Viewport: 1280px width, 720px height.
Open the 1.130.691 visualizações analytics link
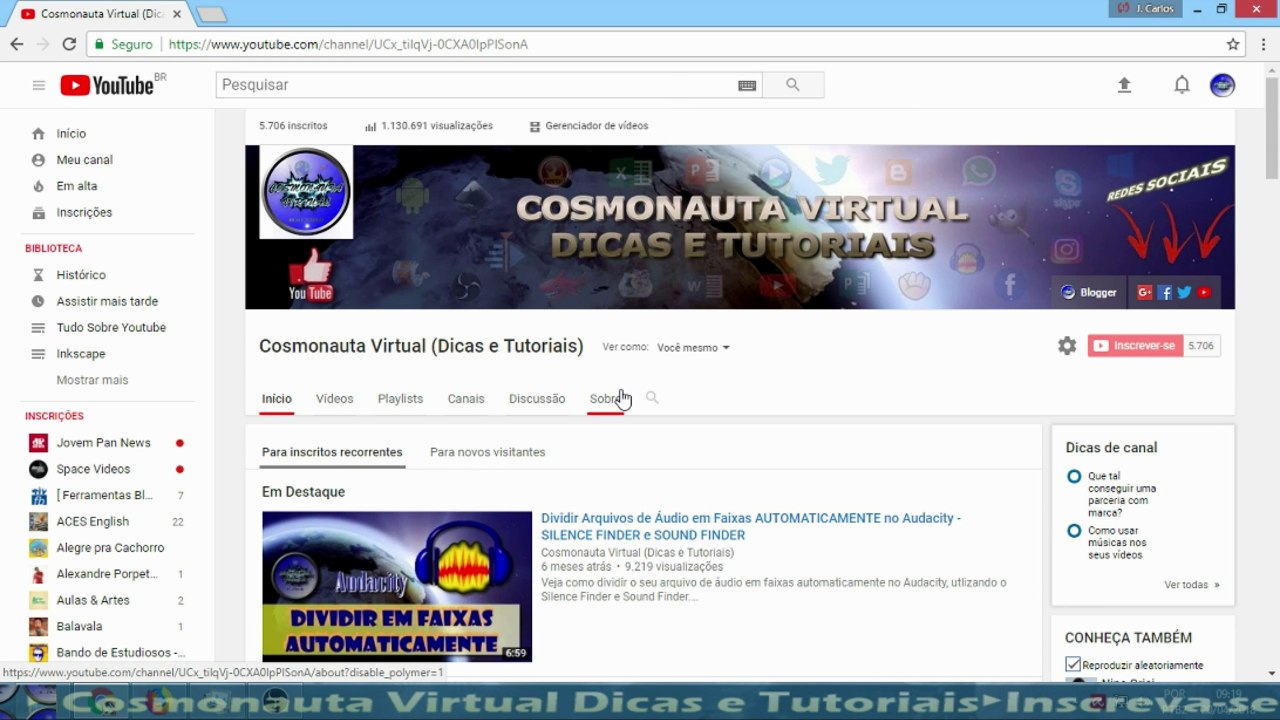click(429, 126)
